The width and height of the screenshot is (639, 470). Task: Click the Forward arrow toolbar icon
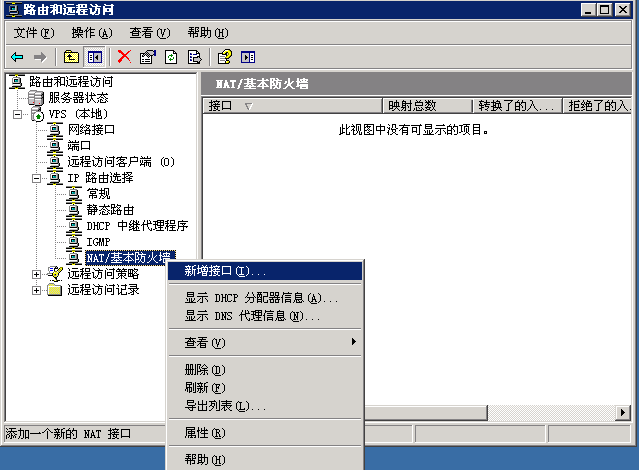point(40,57)
